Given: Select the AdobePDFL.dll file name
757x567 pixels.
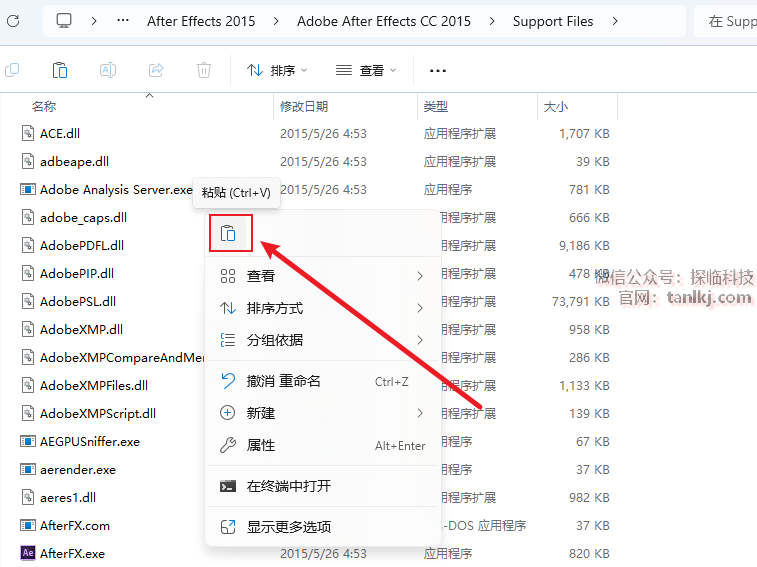Looking at the screenshot, I should 82,245.
